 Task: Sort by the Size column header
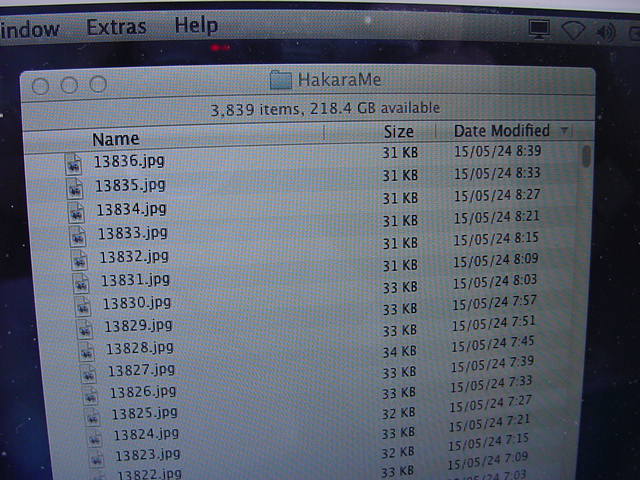[398, 131]
